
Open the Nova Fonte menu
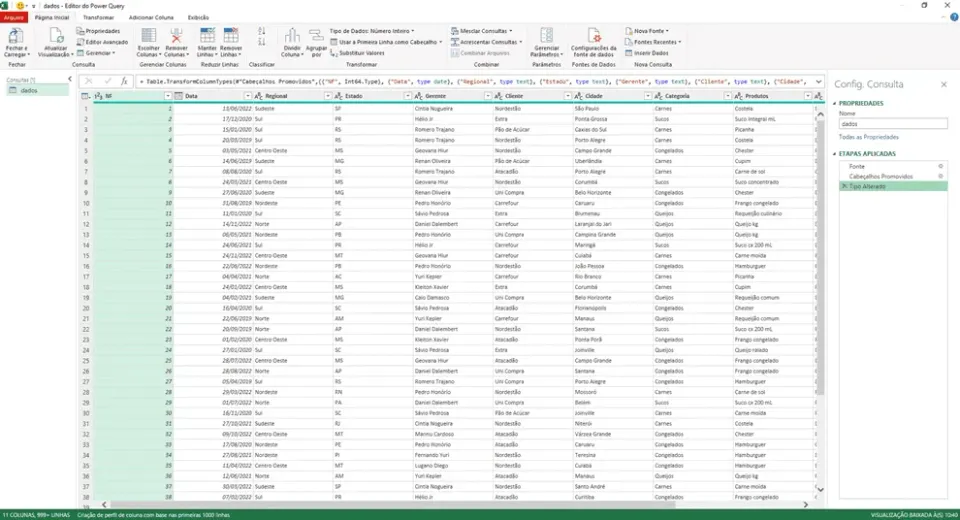coord(647,31)
